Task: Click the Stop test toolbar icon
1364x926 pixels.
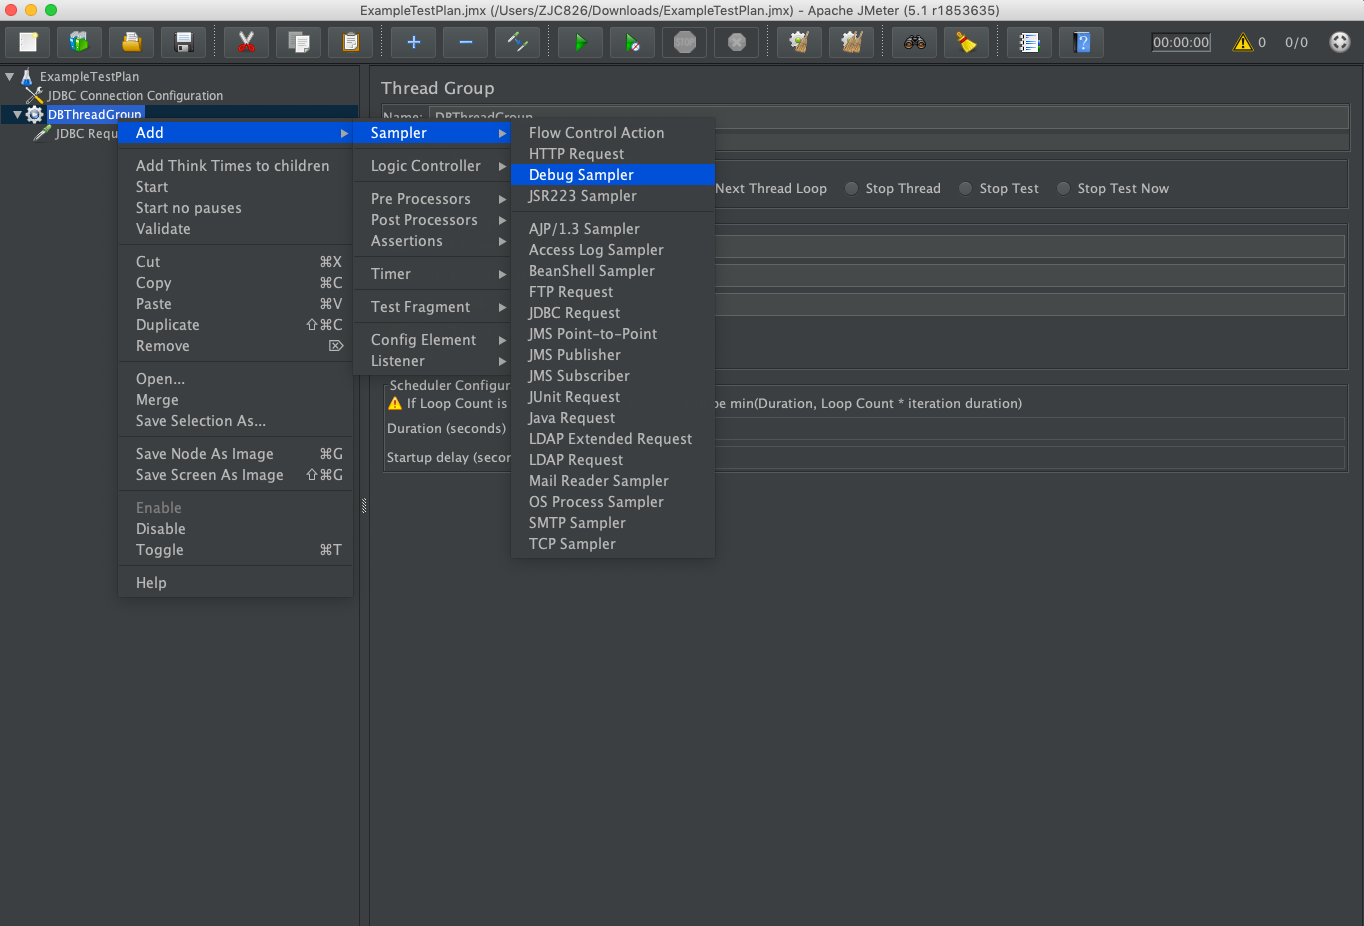Action: pos(685,42)
